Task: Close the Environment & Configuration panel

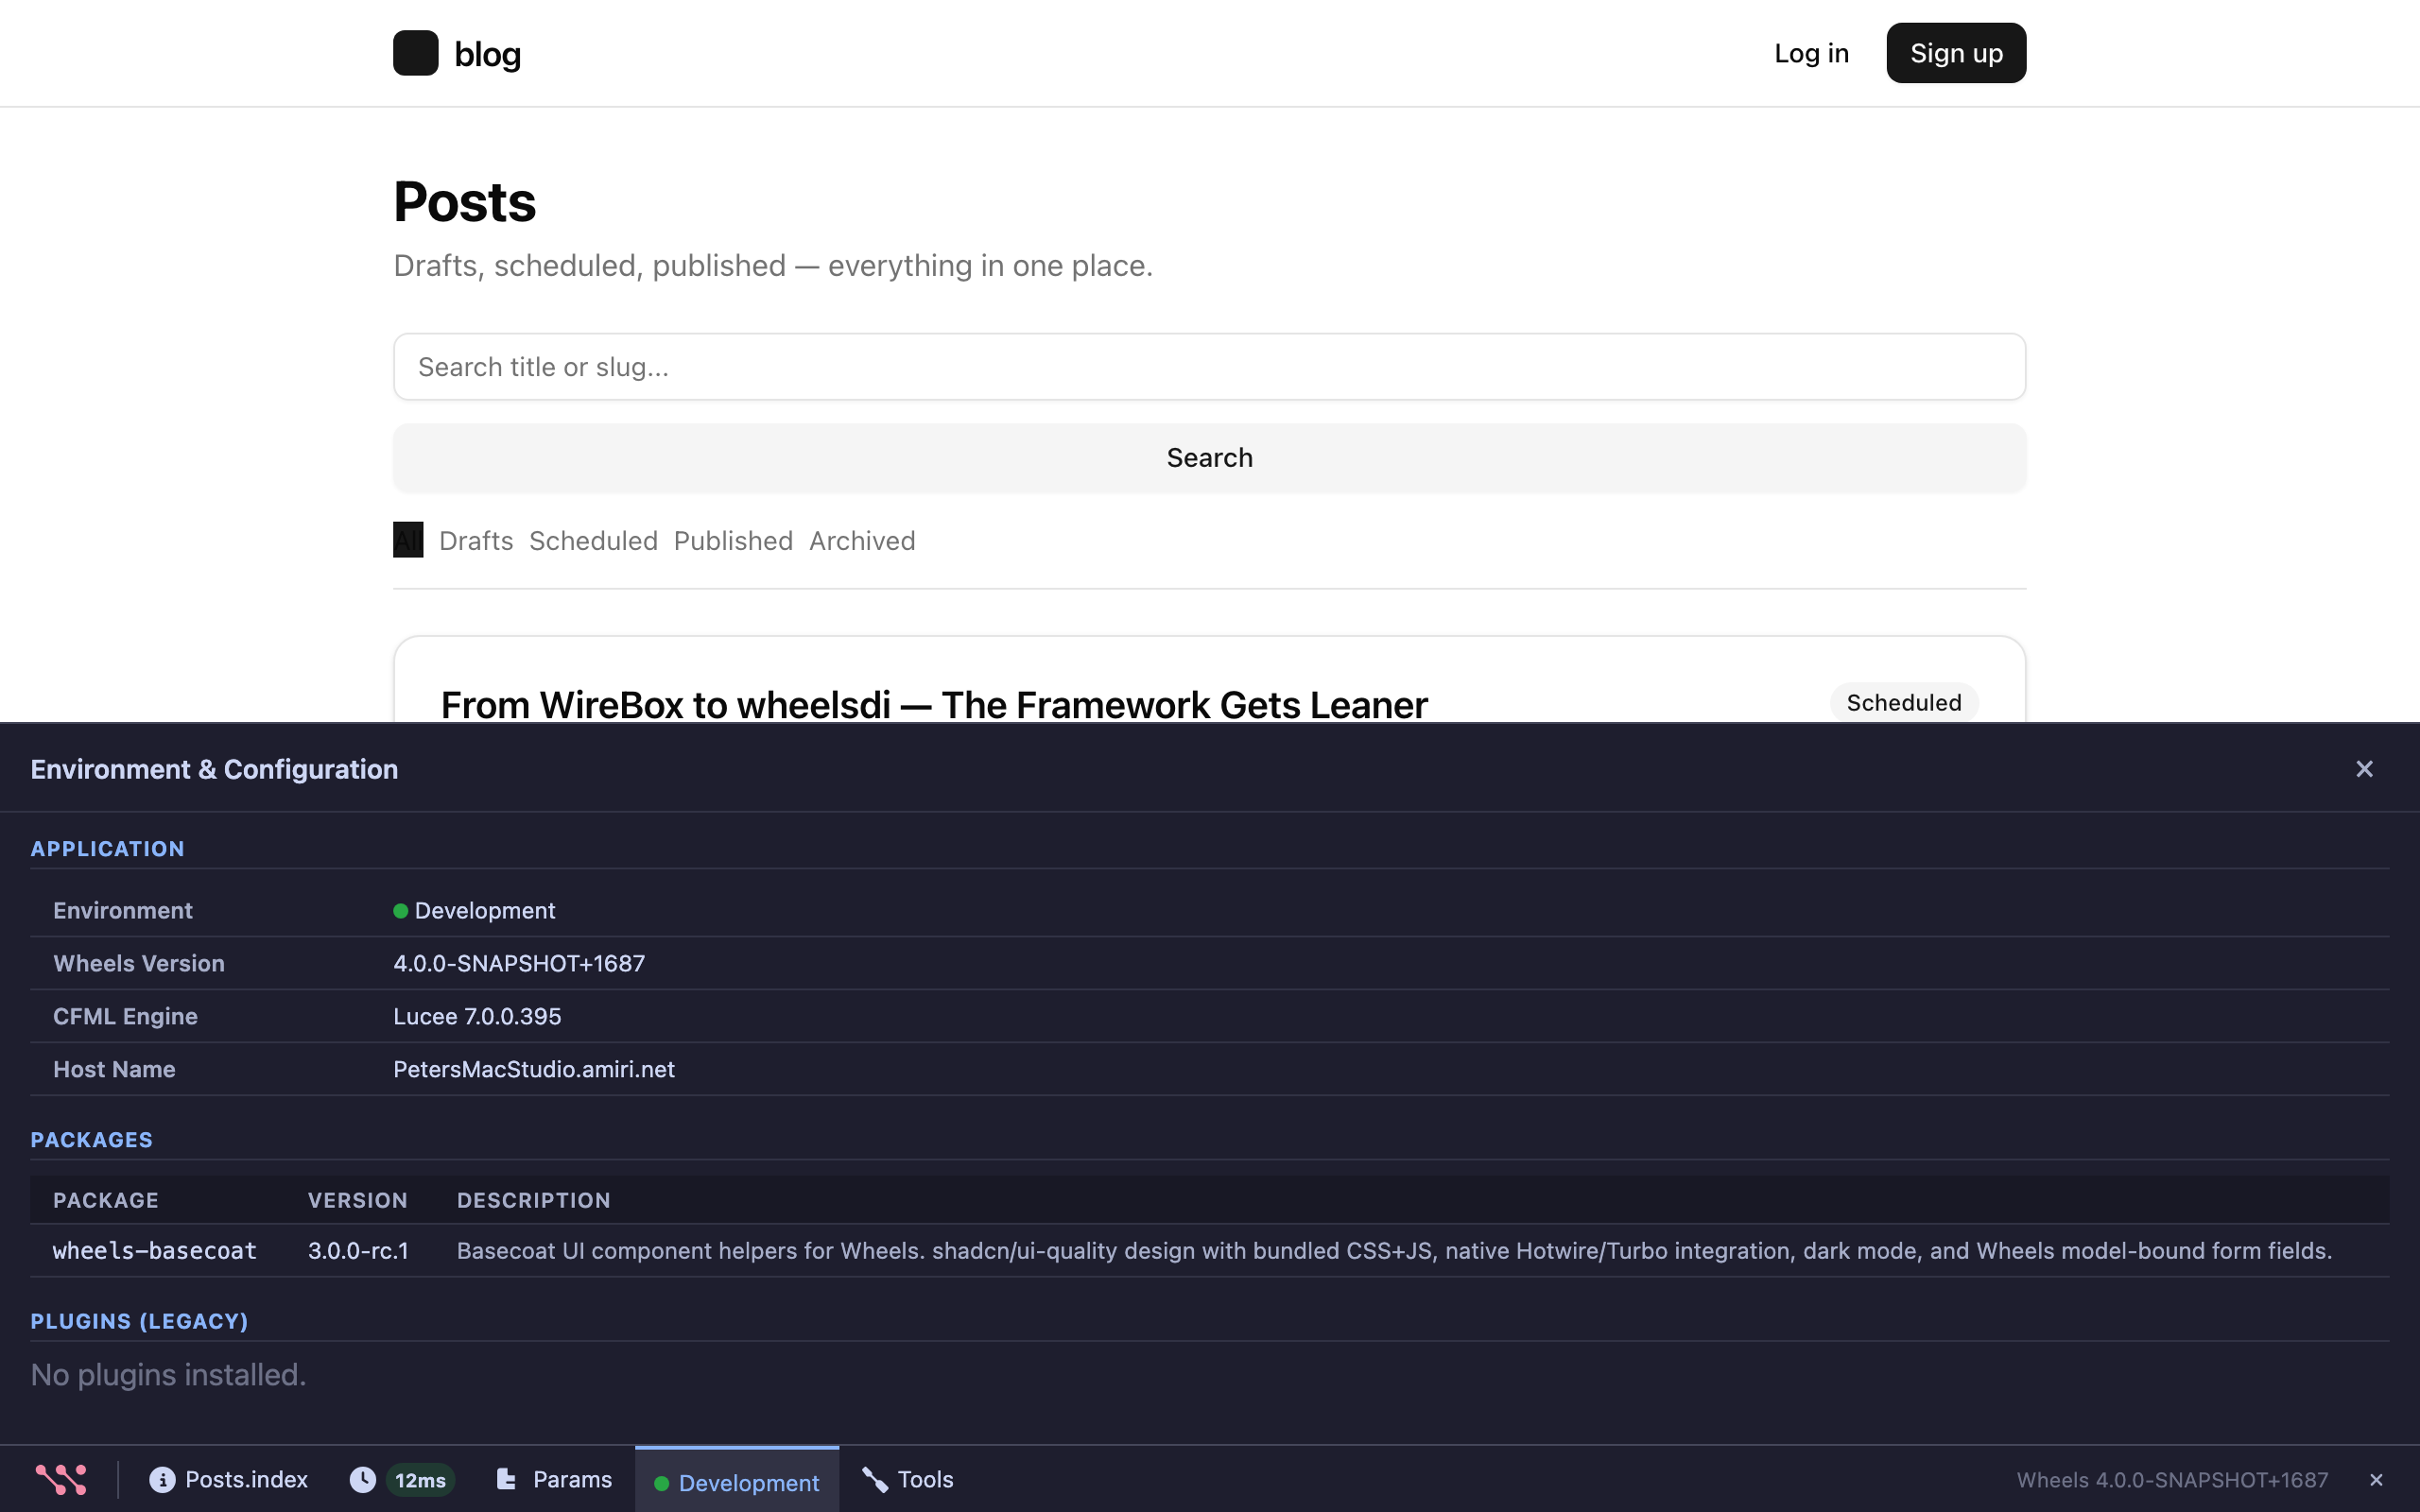Action: [2364, 769]
